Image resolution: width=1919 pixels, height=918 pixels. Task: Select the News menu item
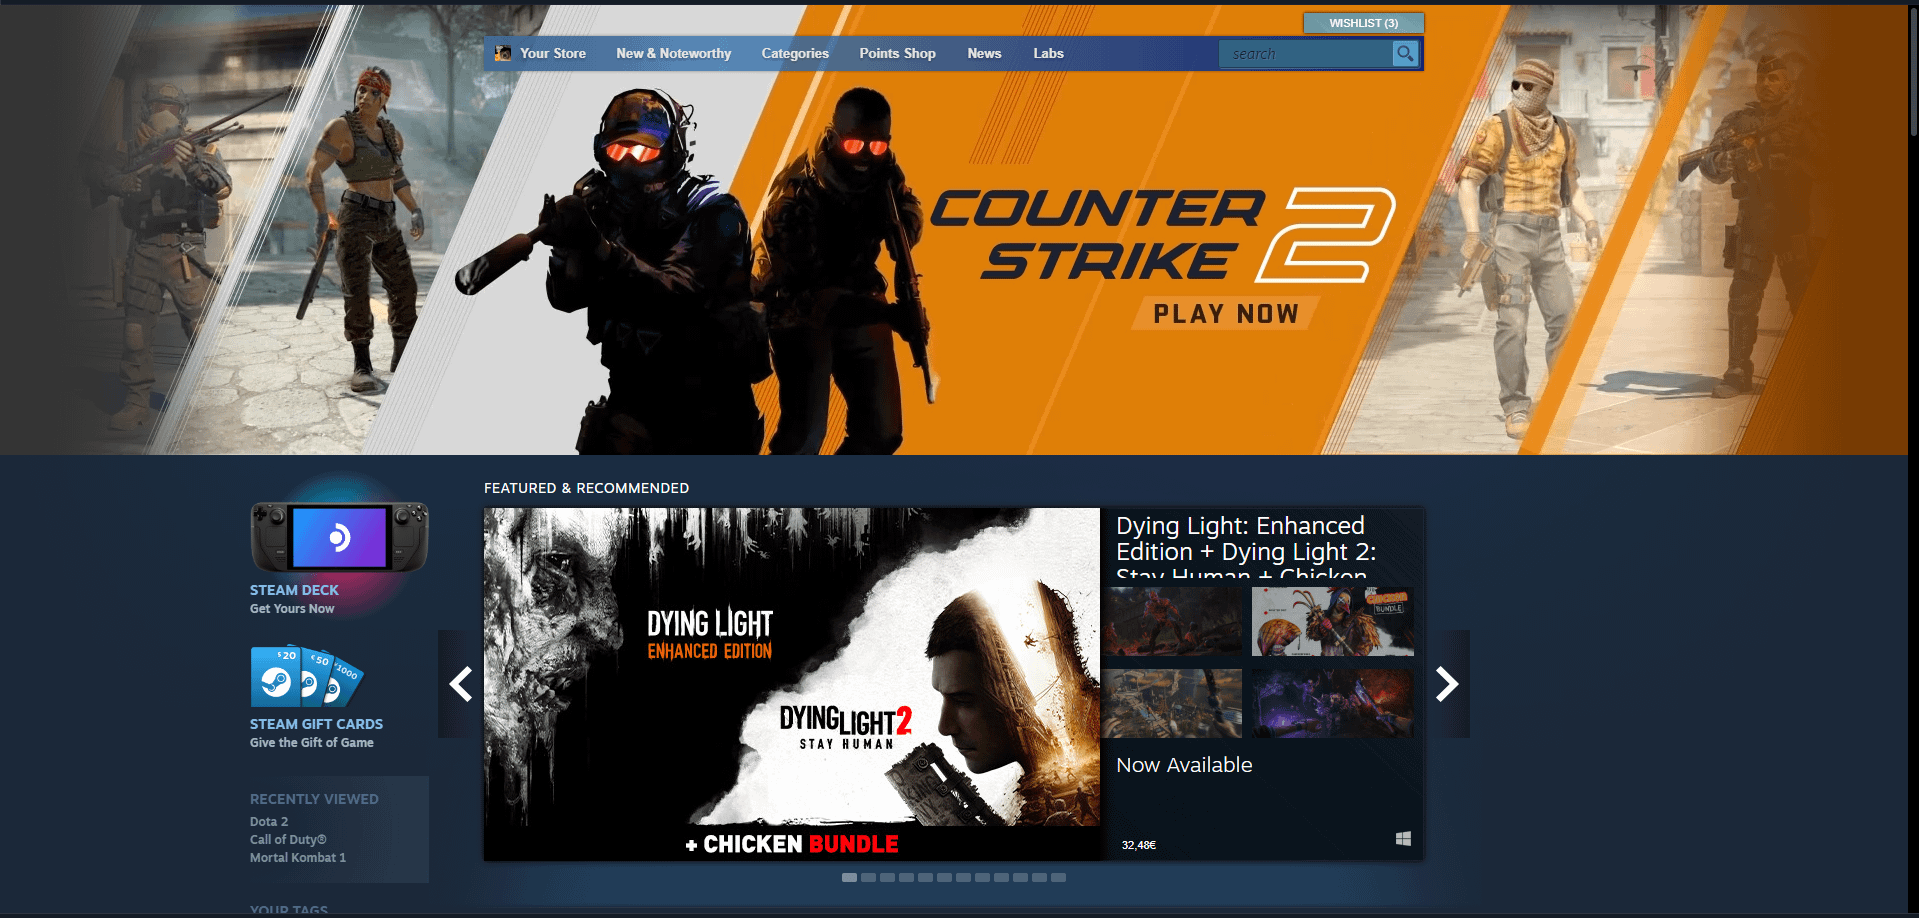tap(984, 53)
